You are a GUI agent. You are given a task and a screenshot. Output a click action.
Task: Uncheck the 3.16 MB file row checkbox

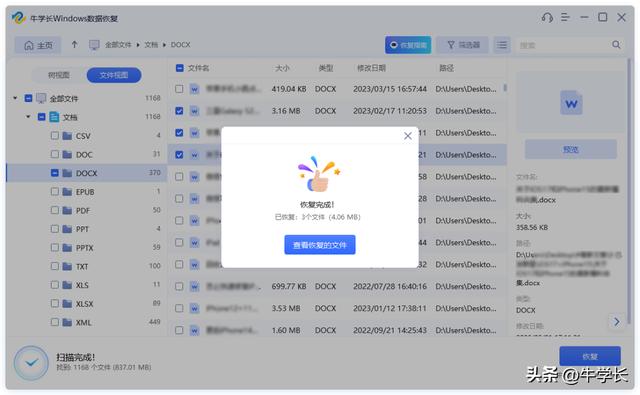[179, 111]
